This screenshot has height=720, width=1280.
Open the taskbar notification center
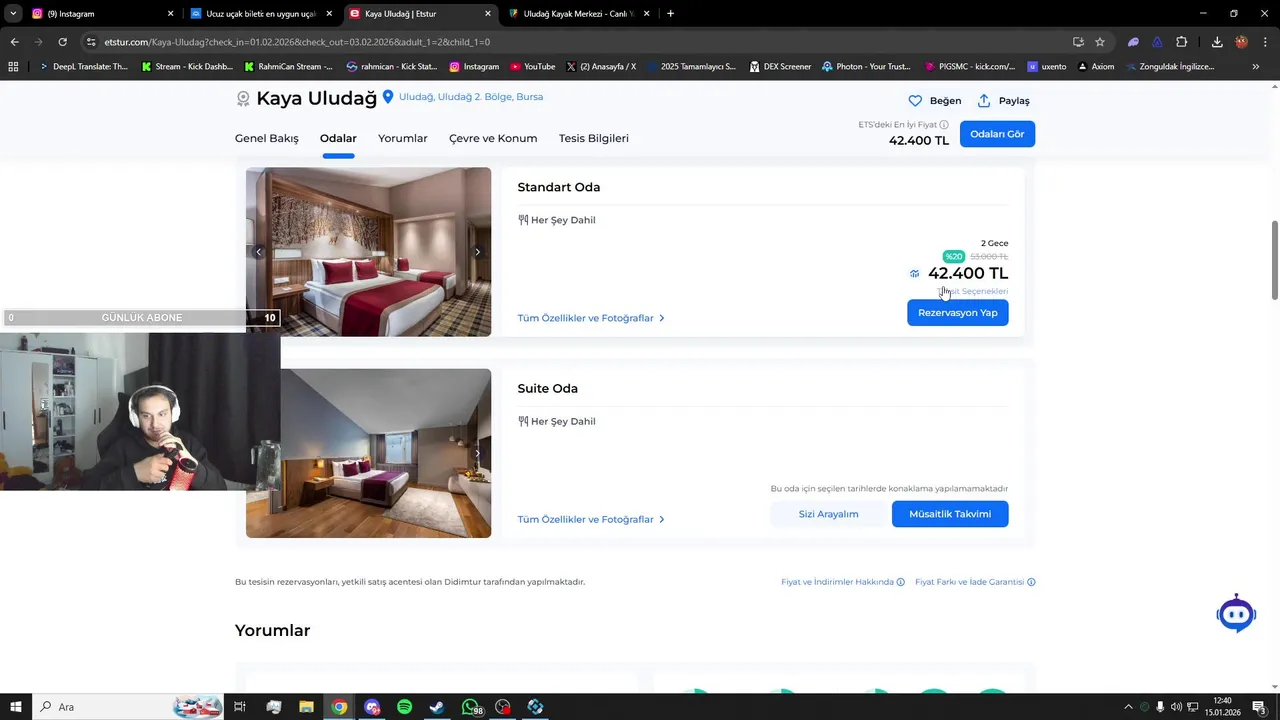click(x=1258, y=707)
